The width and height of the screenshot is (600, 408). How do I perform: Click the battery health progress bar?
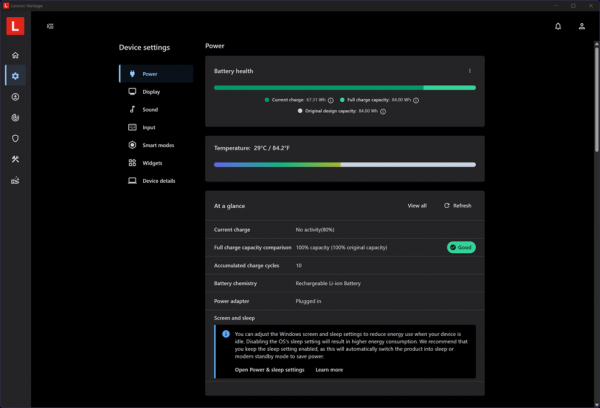click(345, 88)
